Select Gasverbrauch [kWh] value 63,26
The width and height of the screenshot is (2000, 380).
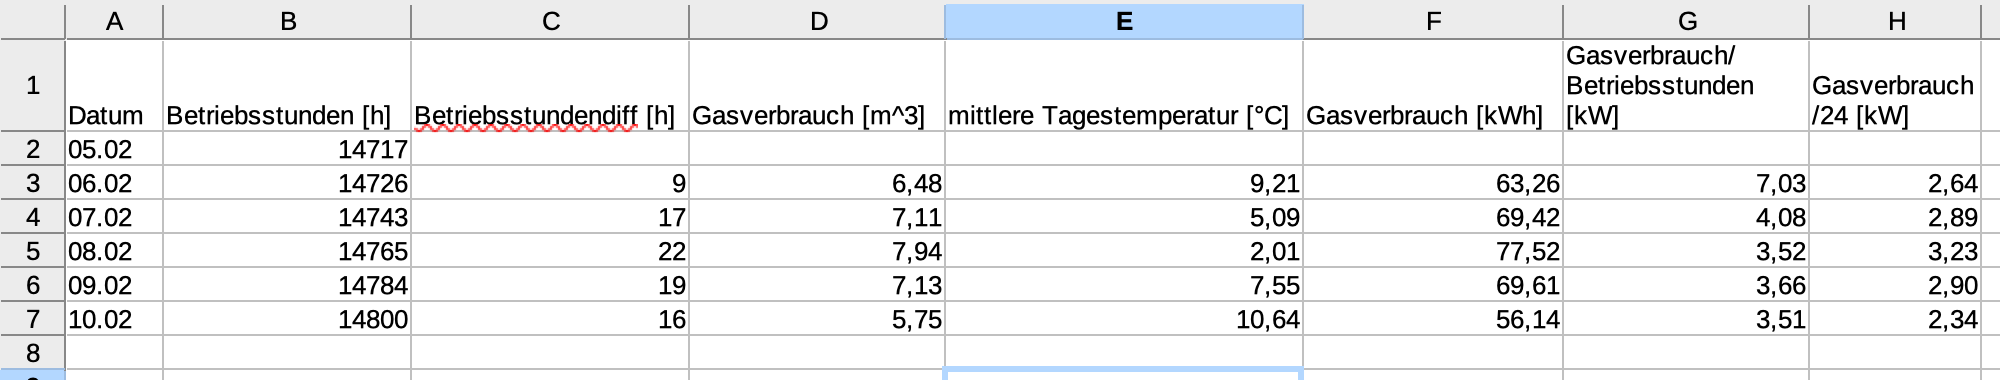click(x=1433, y=183)
